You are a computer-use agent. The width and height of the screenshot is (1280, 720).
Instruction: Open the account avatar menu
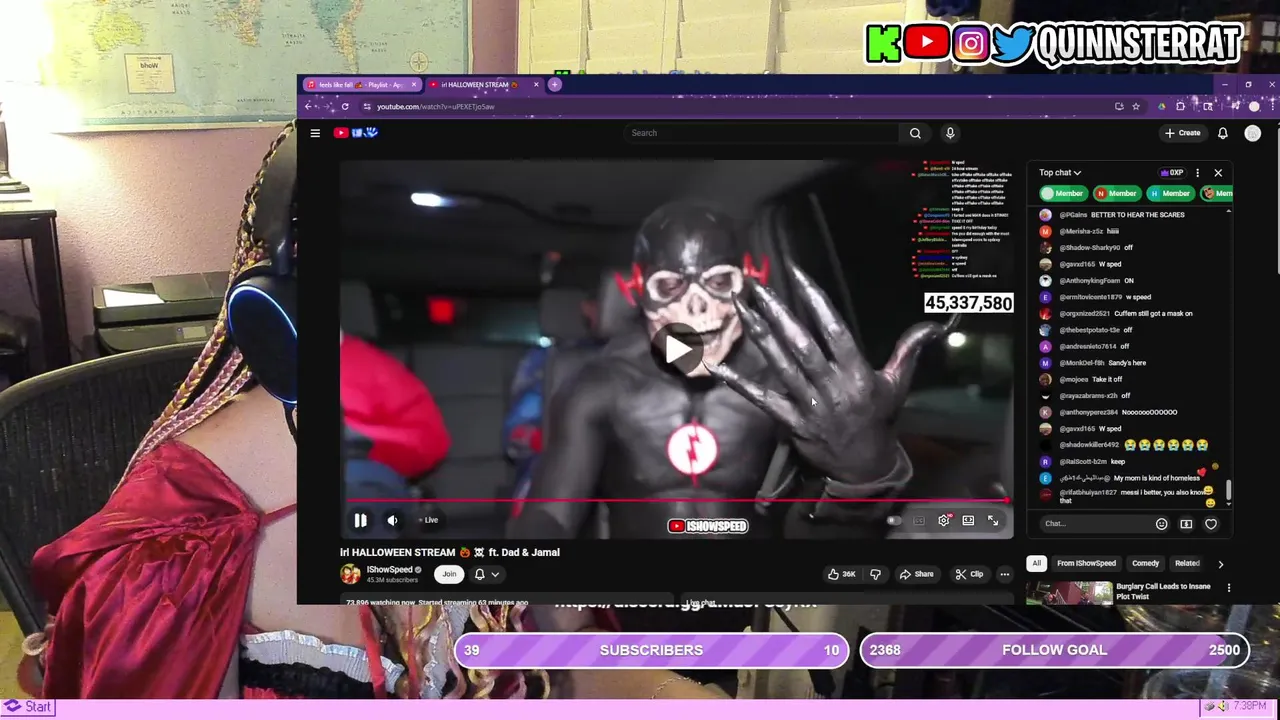[x=1253, y=133]
